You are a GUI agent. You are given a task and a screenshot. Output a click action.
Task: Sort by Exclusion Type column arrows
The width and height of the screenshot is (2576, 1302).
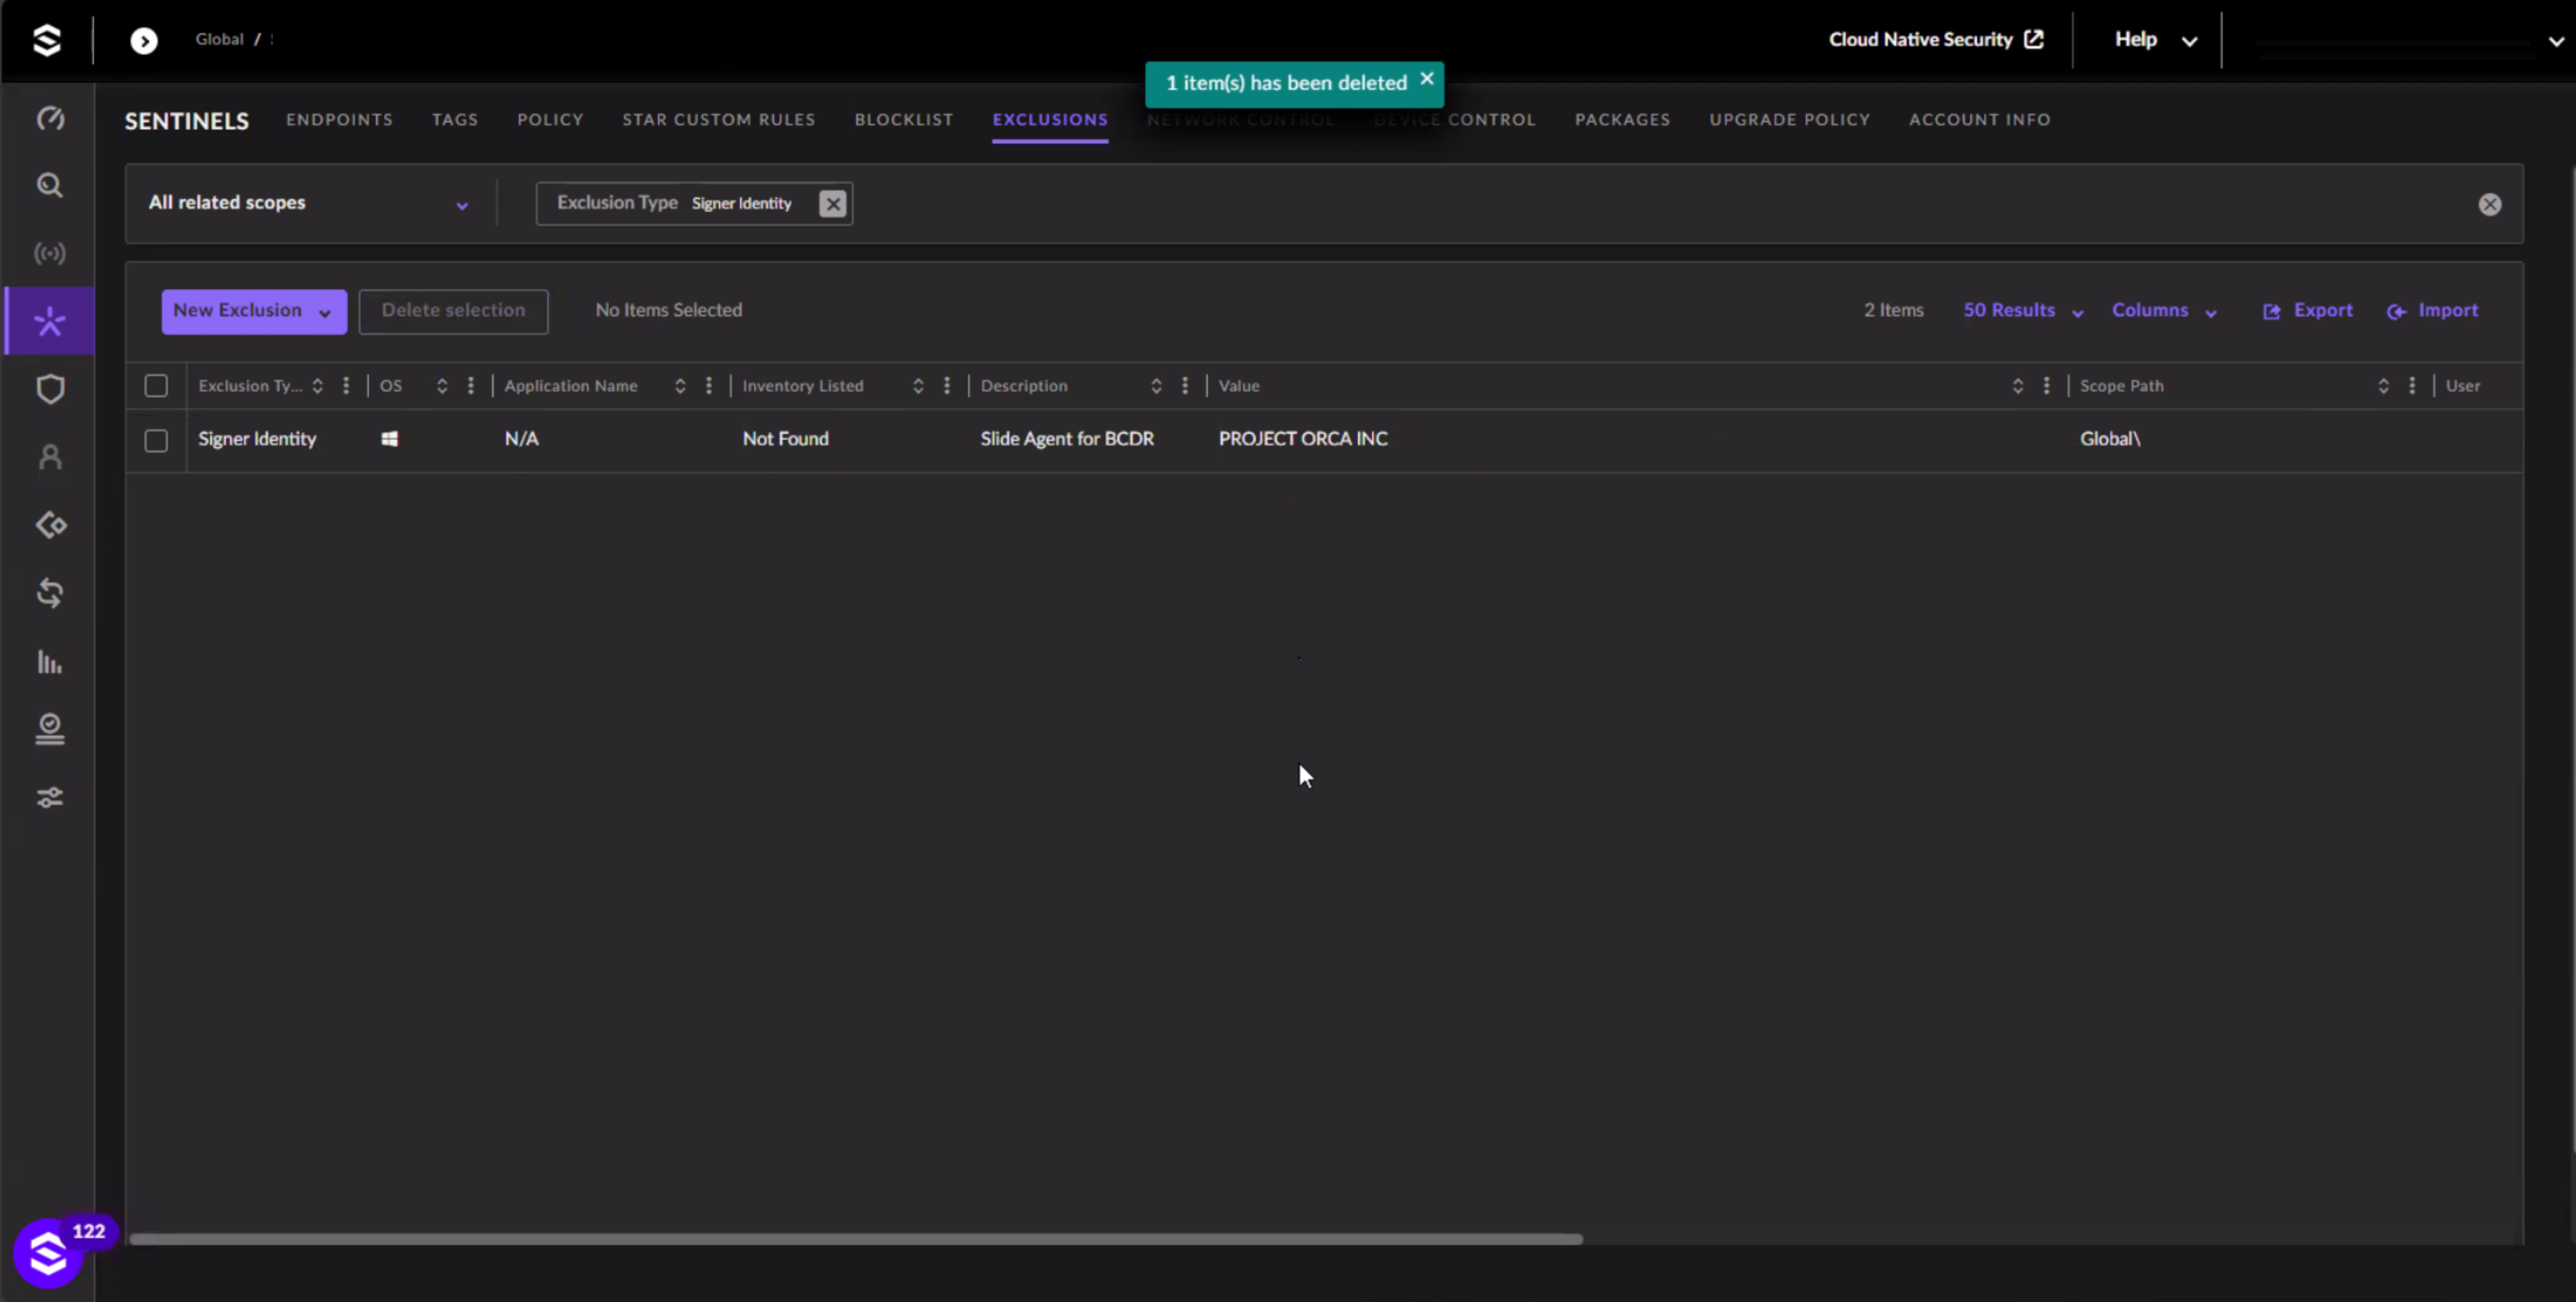(317, 386)
